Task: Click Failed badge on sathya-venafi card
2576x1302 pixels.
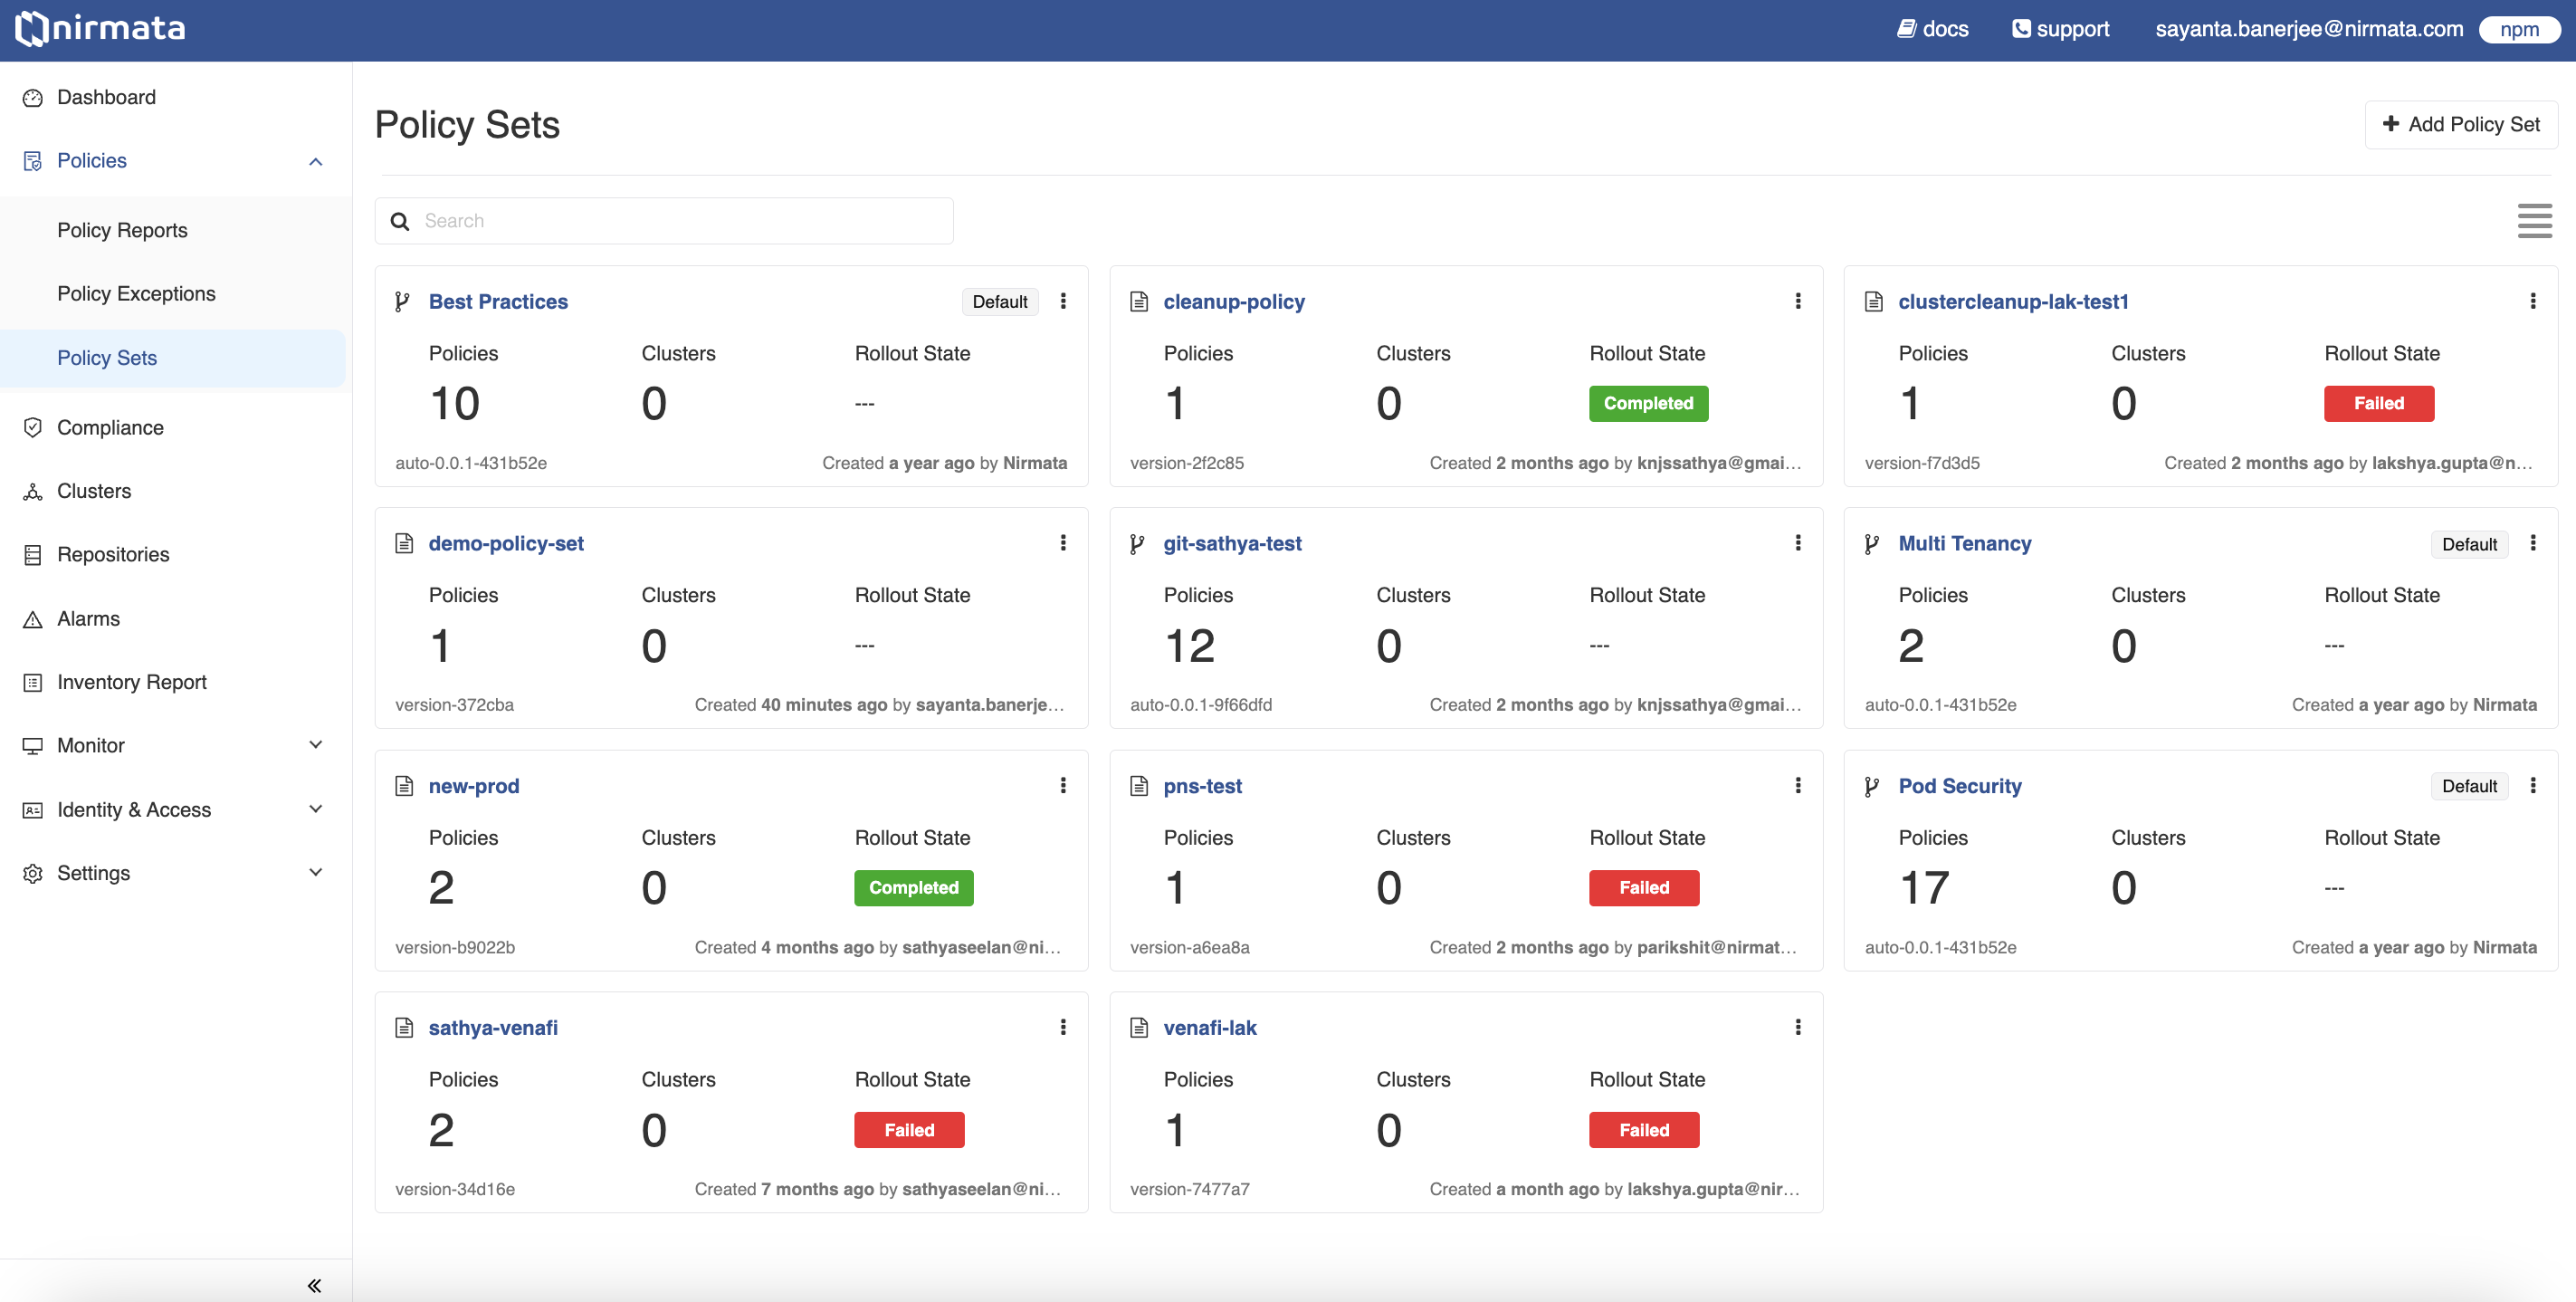Action: [x=909, y=1130]
